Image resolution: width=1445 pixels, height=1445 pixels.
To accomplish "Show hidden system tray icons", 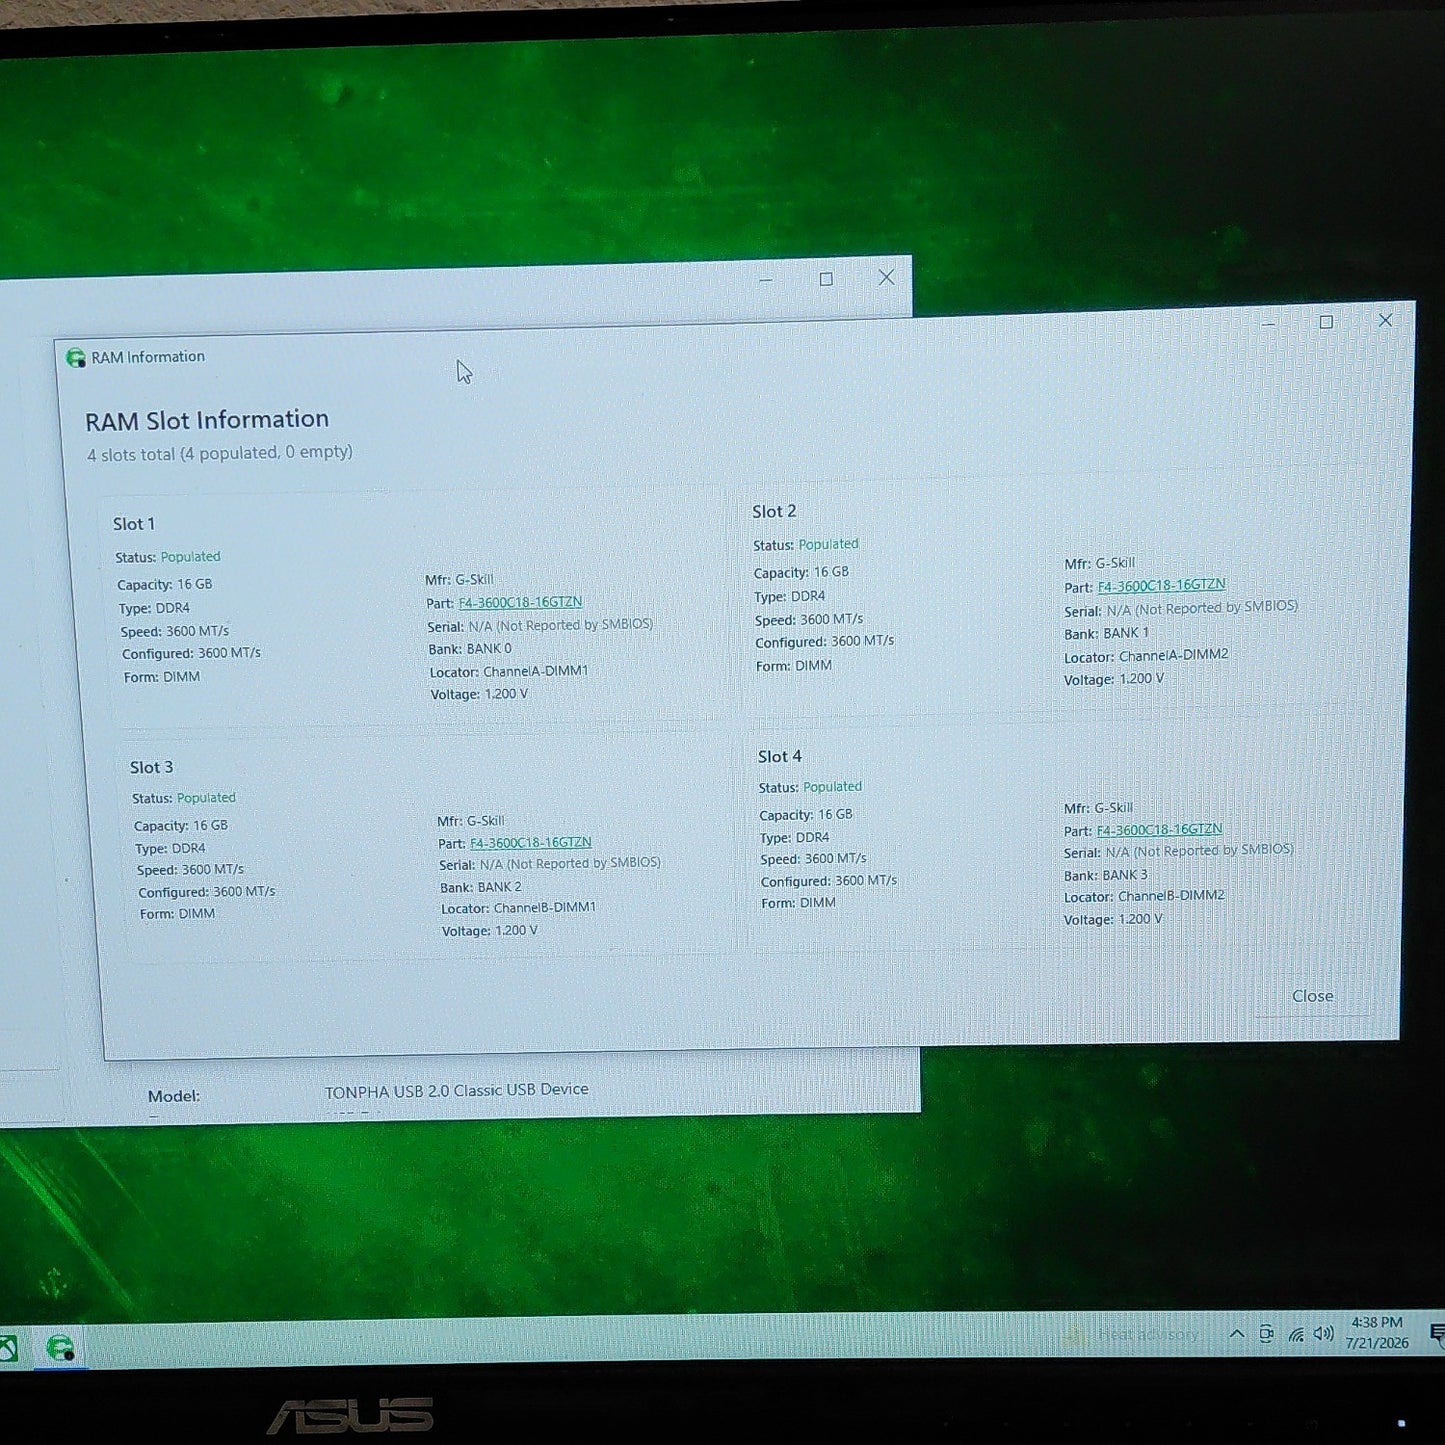I will pyautogui.click(x=1237, y=1334).
